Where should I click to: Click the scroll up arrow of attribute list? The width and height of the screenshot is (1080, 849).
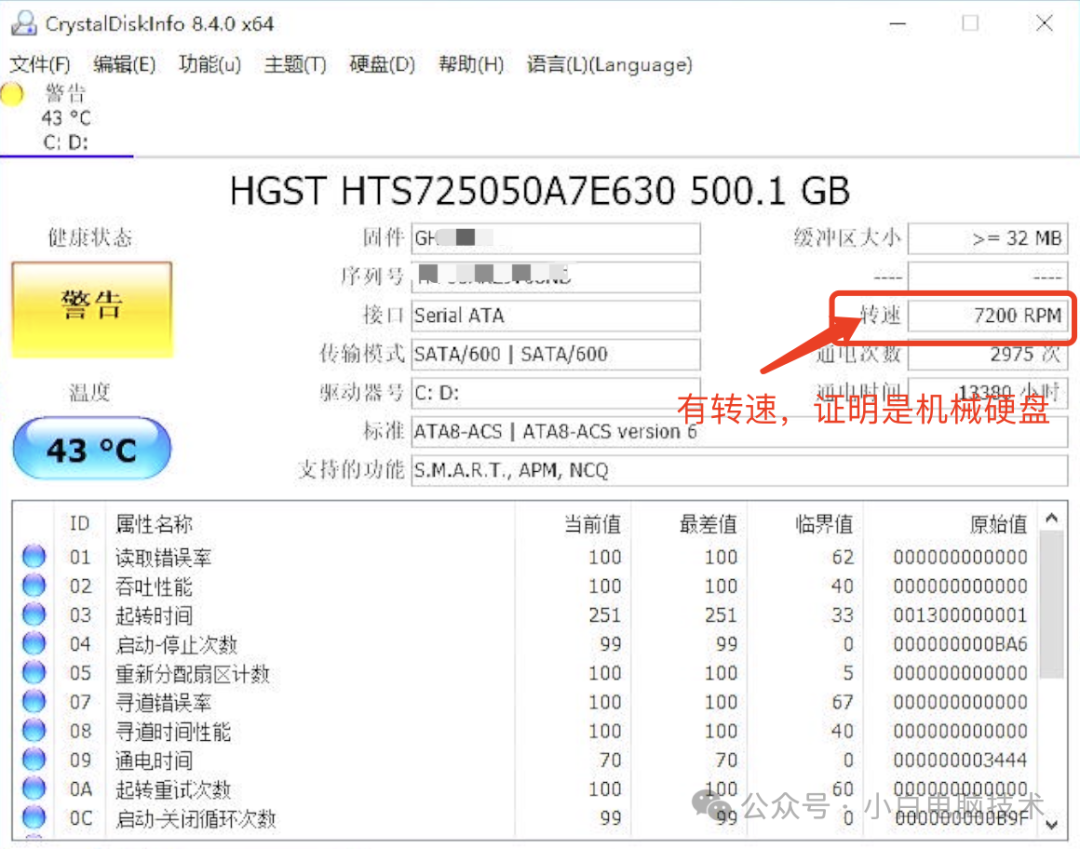1052,518
